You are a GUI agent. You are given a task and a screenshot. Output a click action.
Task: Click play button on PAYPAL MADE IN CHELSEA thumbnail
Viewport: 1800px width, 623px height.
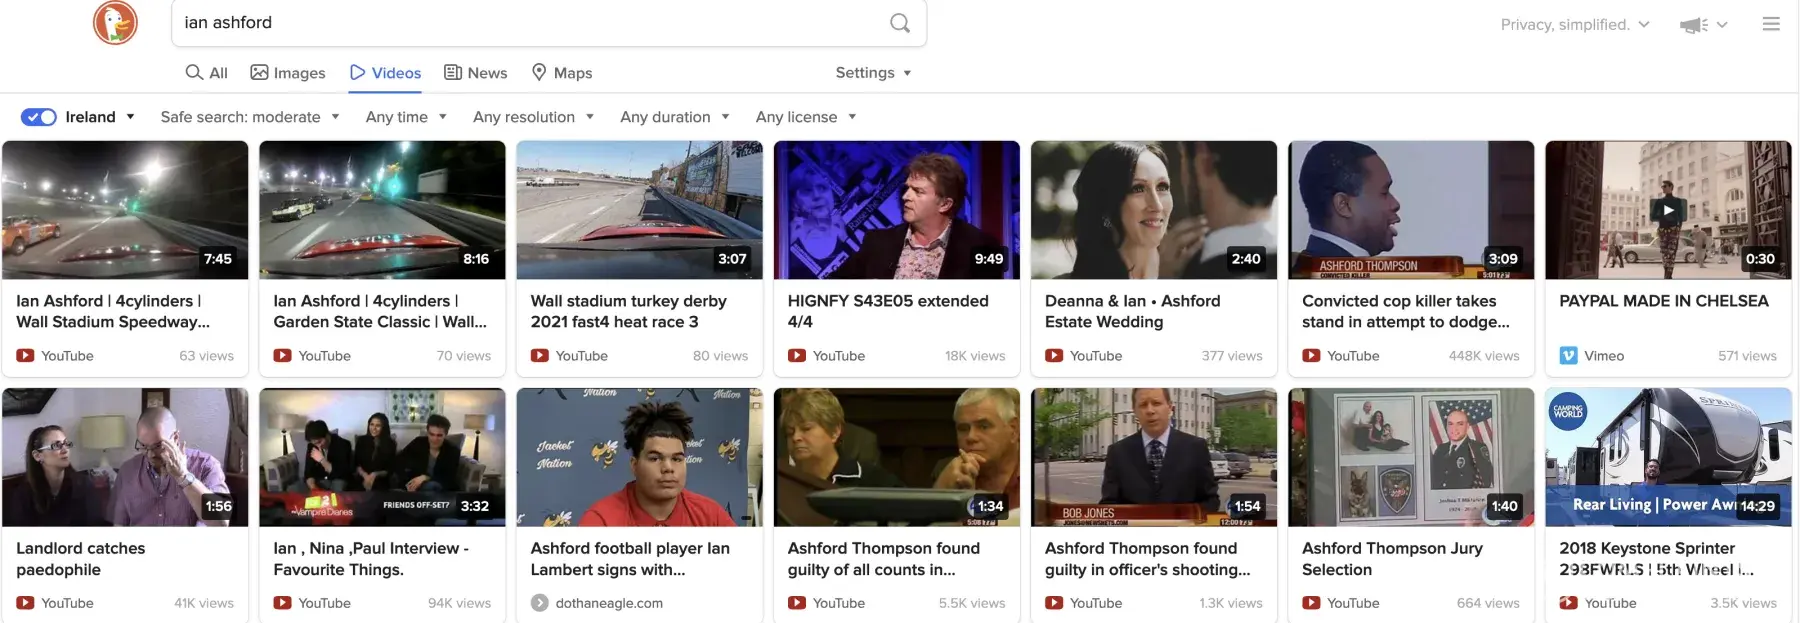(1668, 210)
